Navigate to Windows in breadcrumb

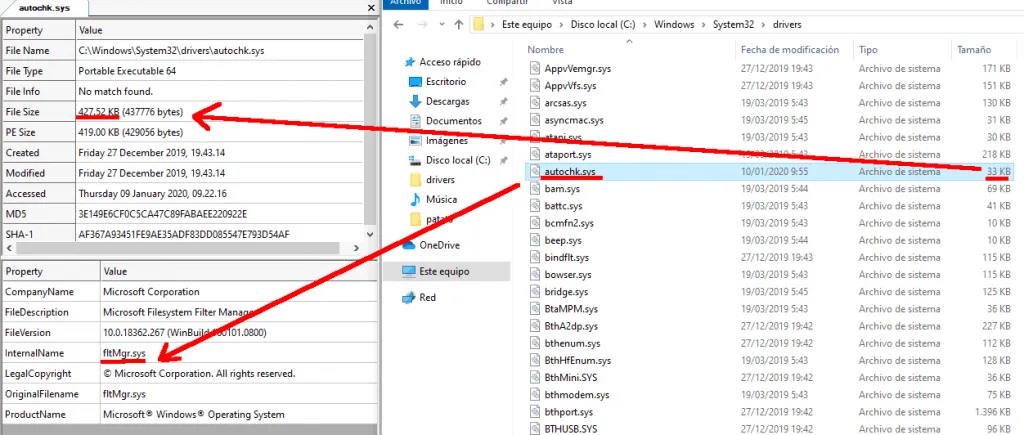point(674,25)
